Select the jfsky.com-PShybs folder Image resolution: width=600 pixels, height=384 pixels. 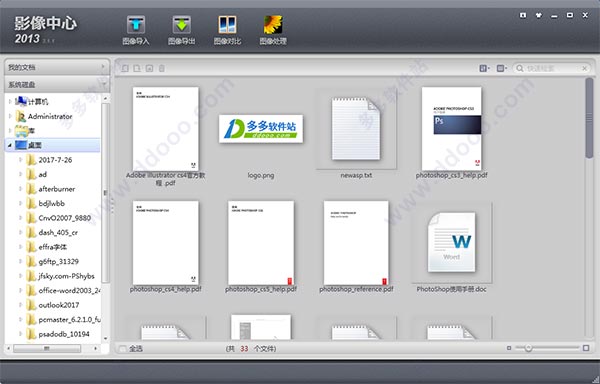click(66, 276)
